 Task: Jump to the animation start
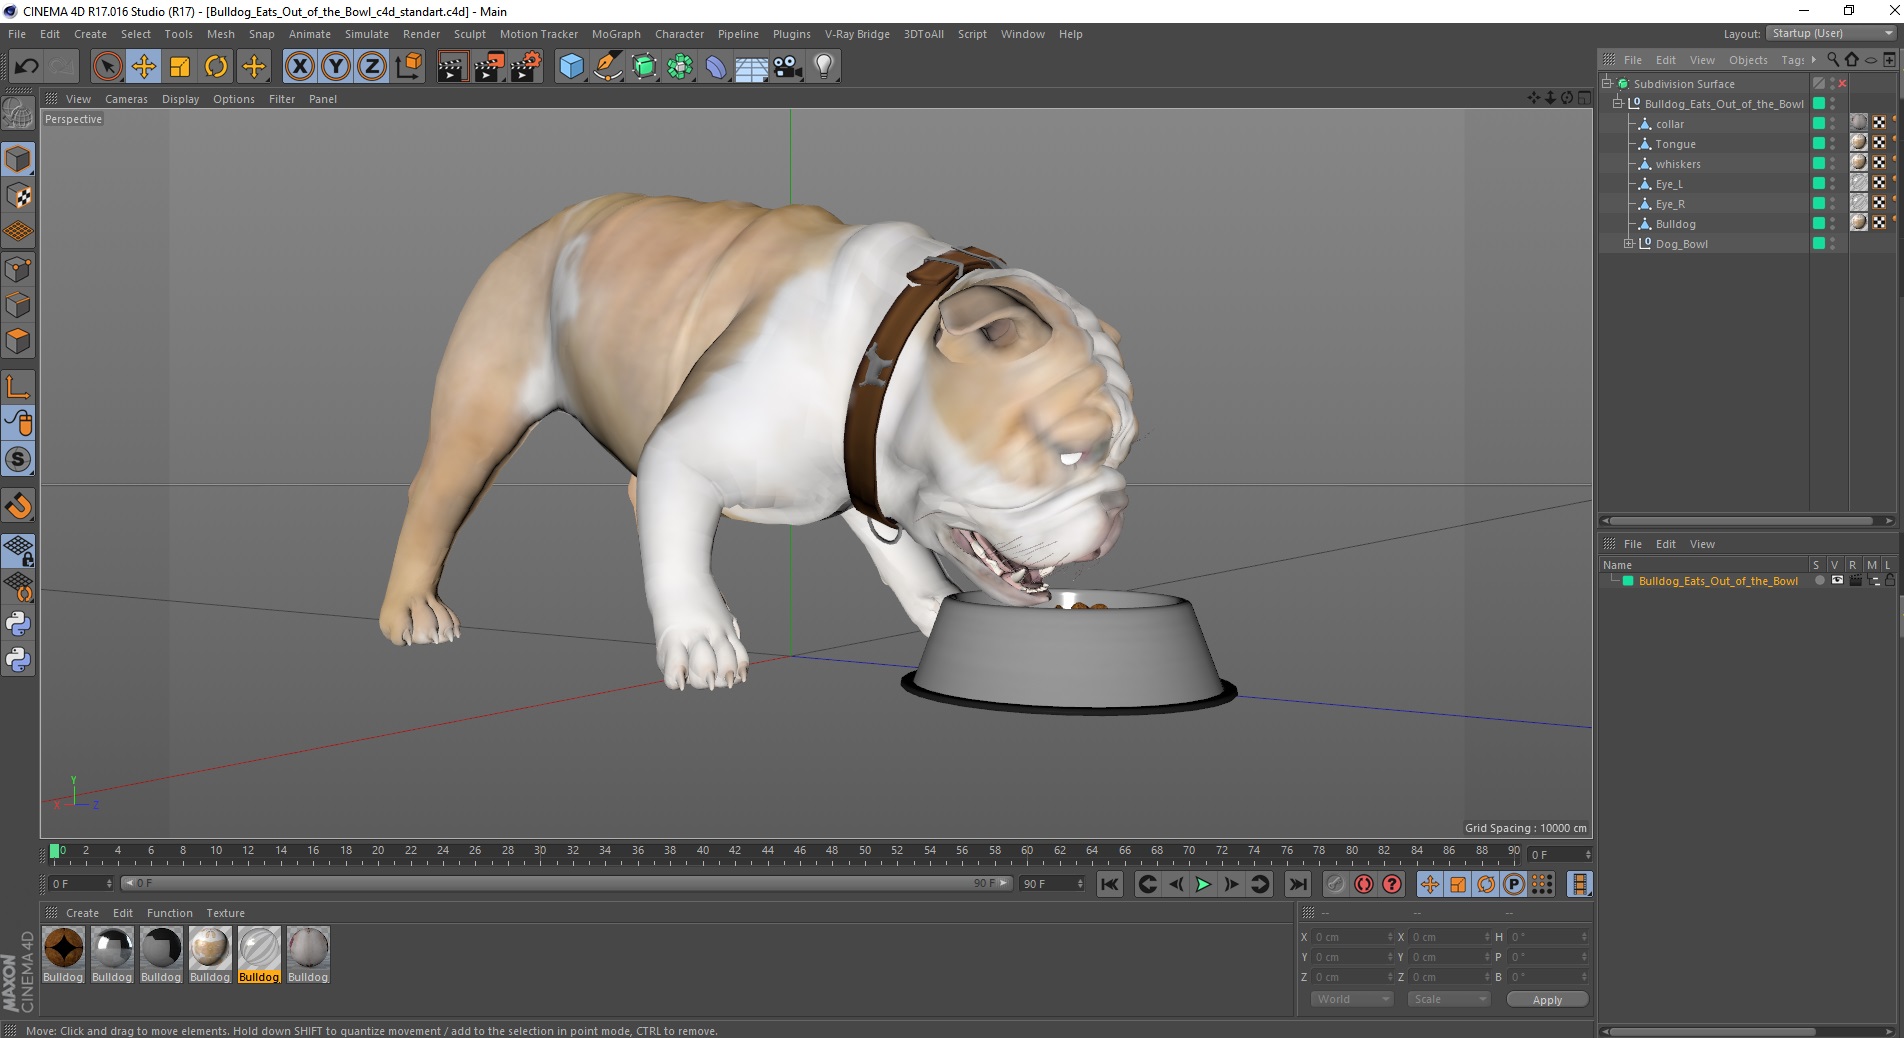(x=1109, y=884)
